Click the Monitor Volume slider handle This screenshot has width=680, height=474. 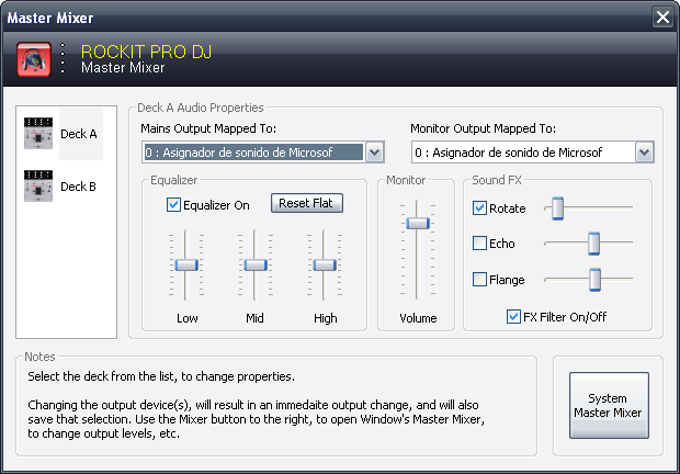point(418,223)
